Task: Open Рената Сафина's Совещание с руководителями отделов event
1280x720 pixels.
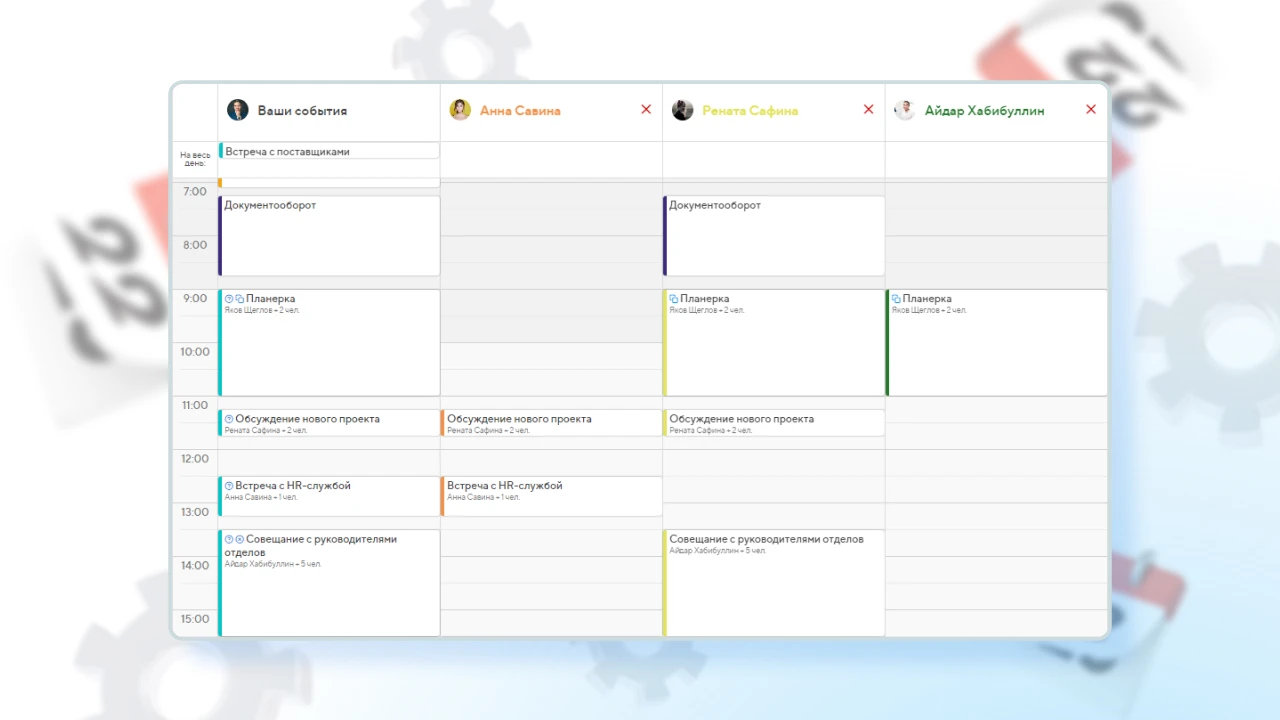Action: [774, 583]
